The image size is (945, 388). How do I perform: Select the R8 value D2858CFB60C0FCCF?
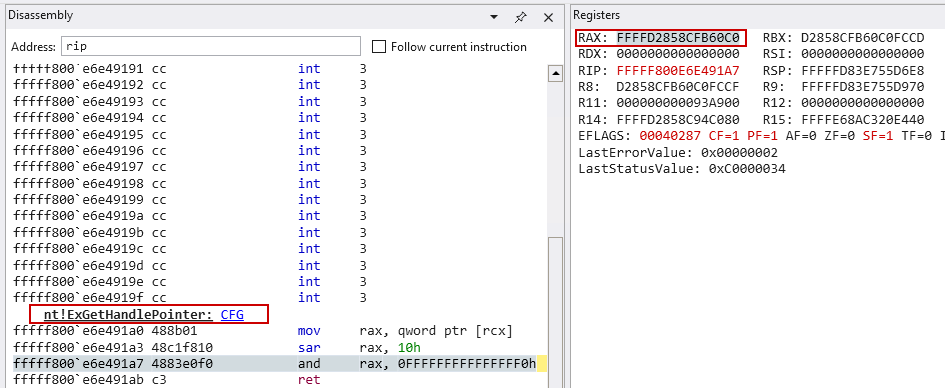click(x=678, y=86)
